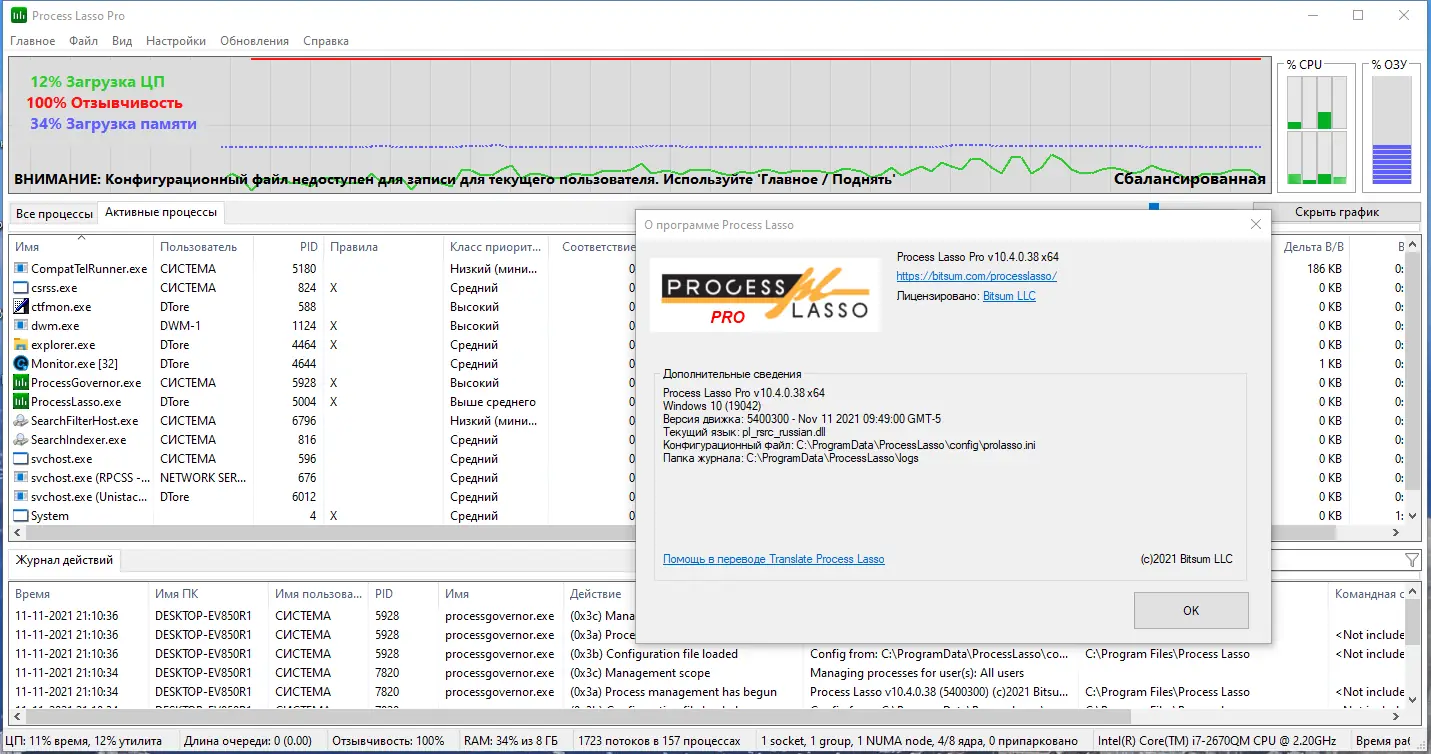The width and height of the screenshot is (1431, 754).
Task: Select the dwm.exe process icon
Action: click(x=21, y=326)
